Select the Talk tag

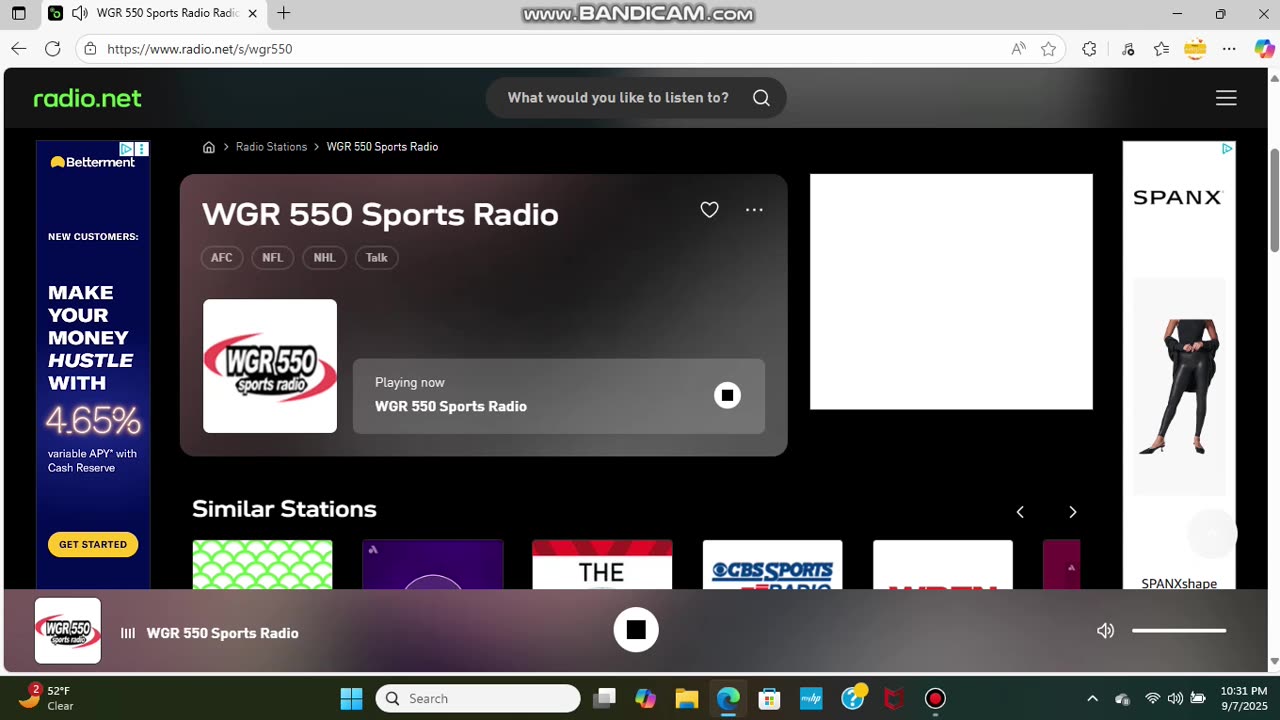(x=376, y=258)
